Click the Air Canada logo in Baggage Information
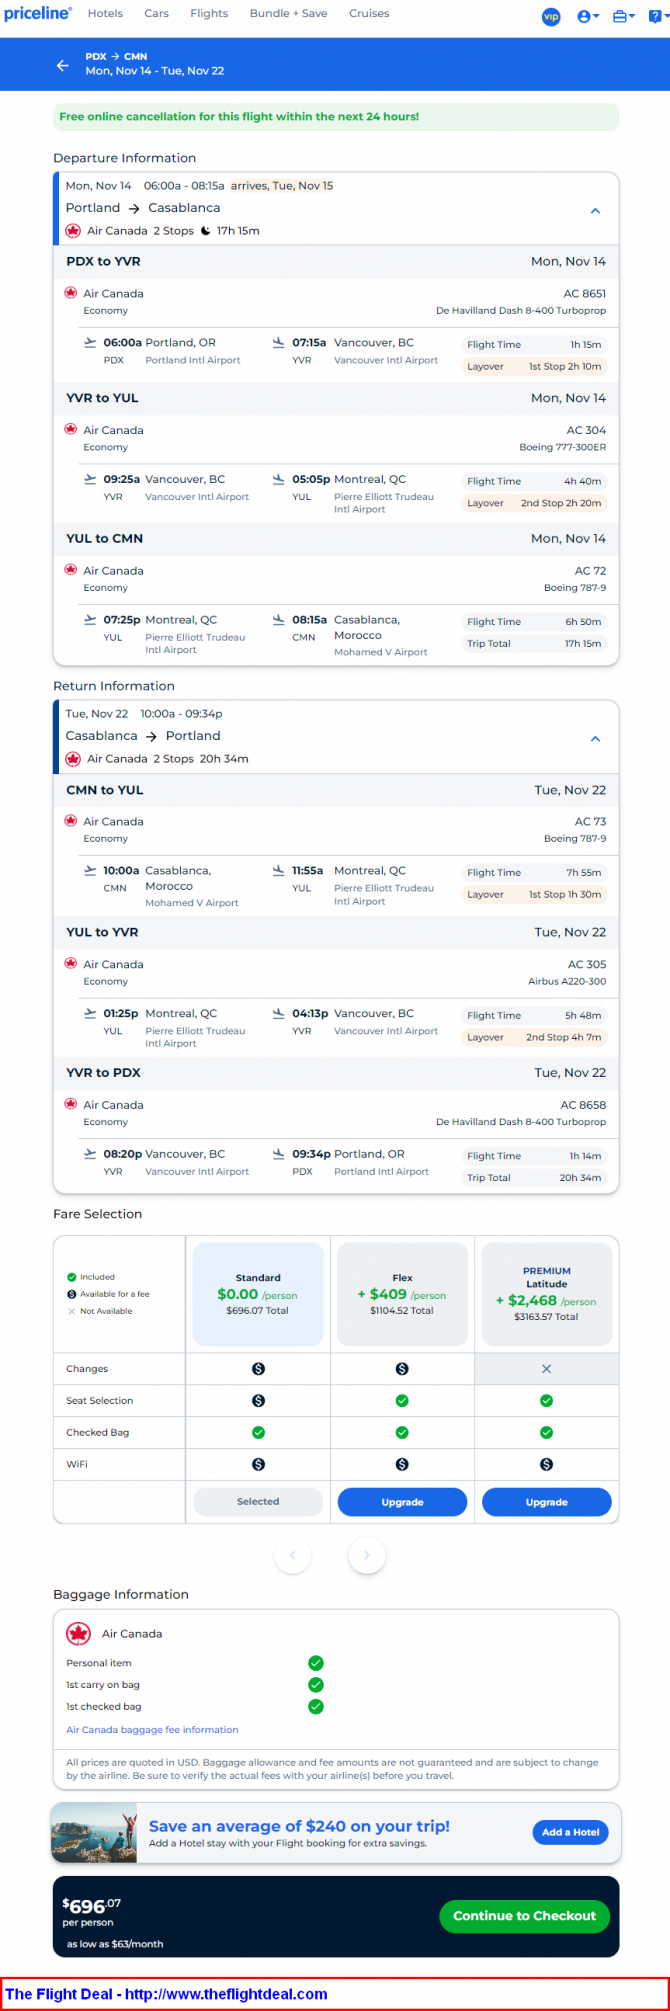Image resolution: width=670 pixels, height=2011 pixels. pos(78,1634)
